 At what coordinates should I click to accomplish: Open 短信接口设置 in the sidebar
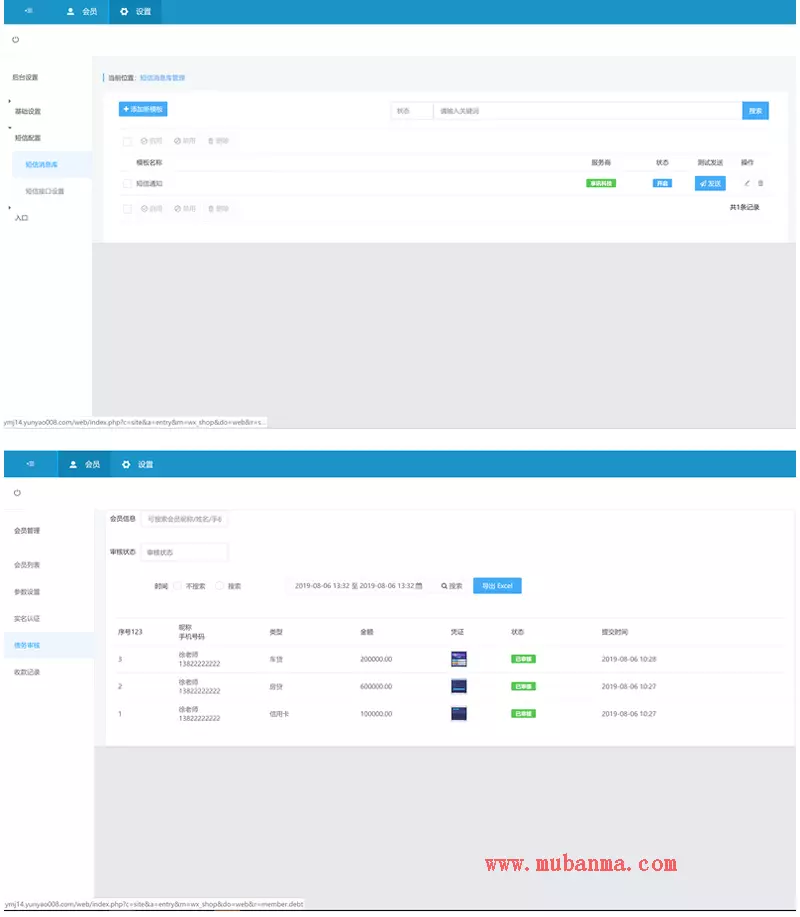click(45, 191)
